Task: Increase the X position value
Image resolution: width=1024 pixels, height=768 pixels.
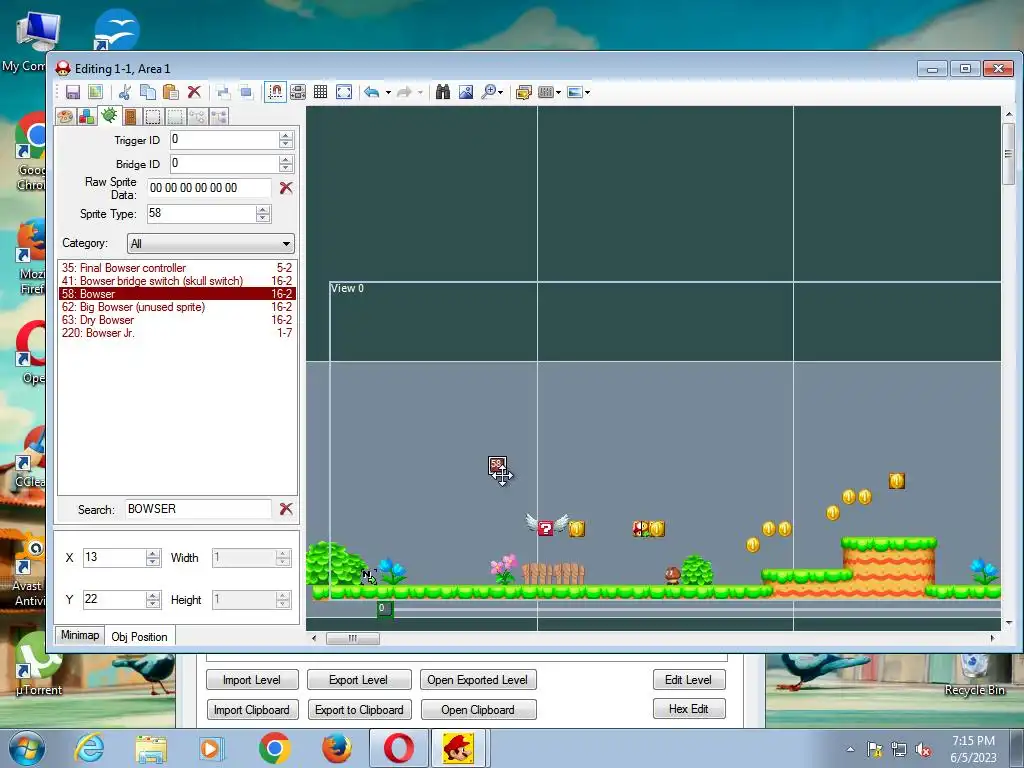Action: 153,554
